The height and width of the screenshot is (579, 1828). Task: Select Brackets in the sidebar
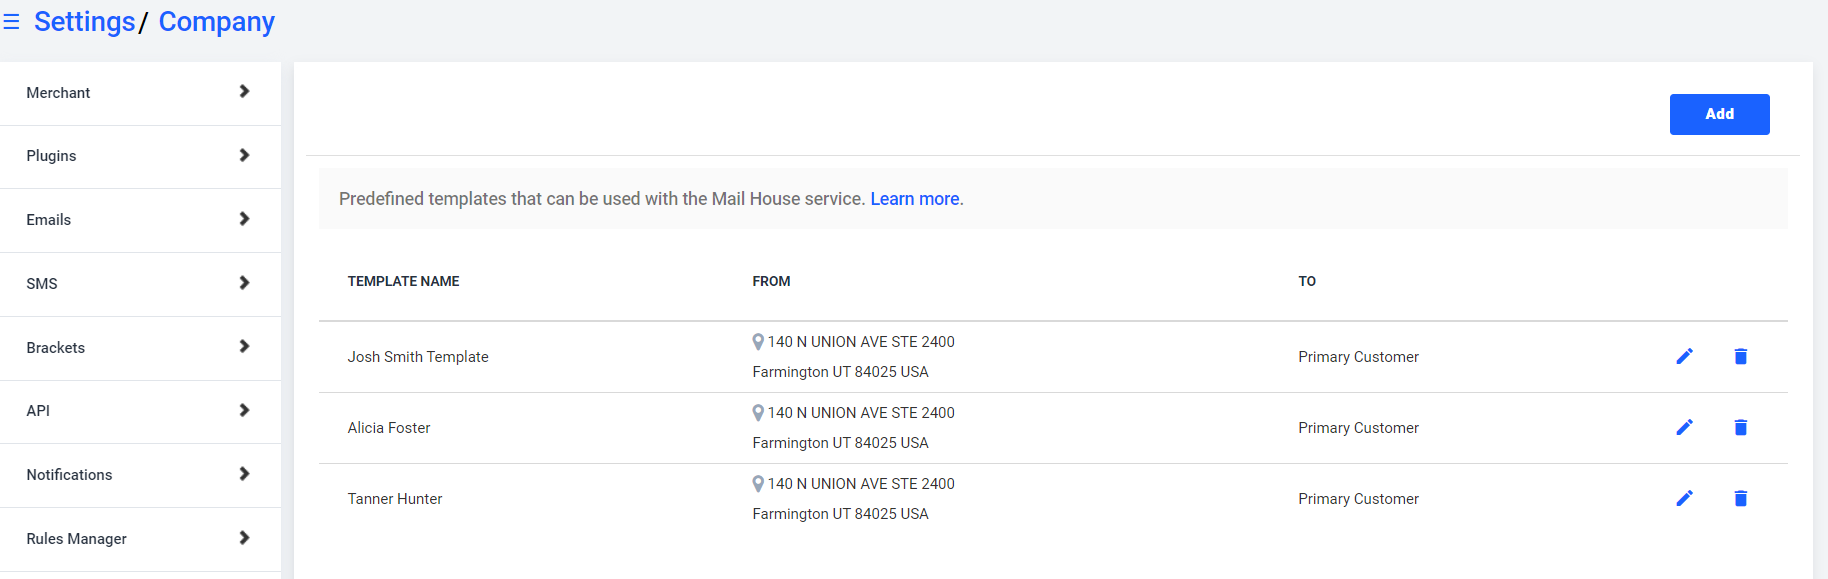(x=140, y=348)
